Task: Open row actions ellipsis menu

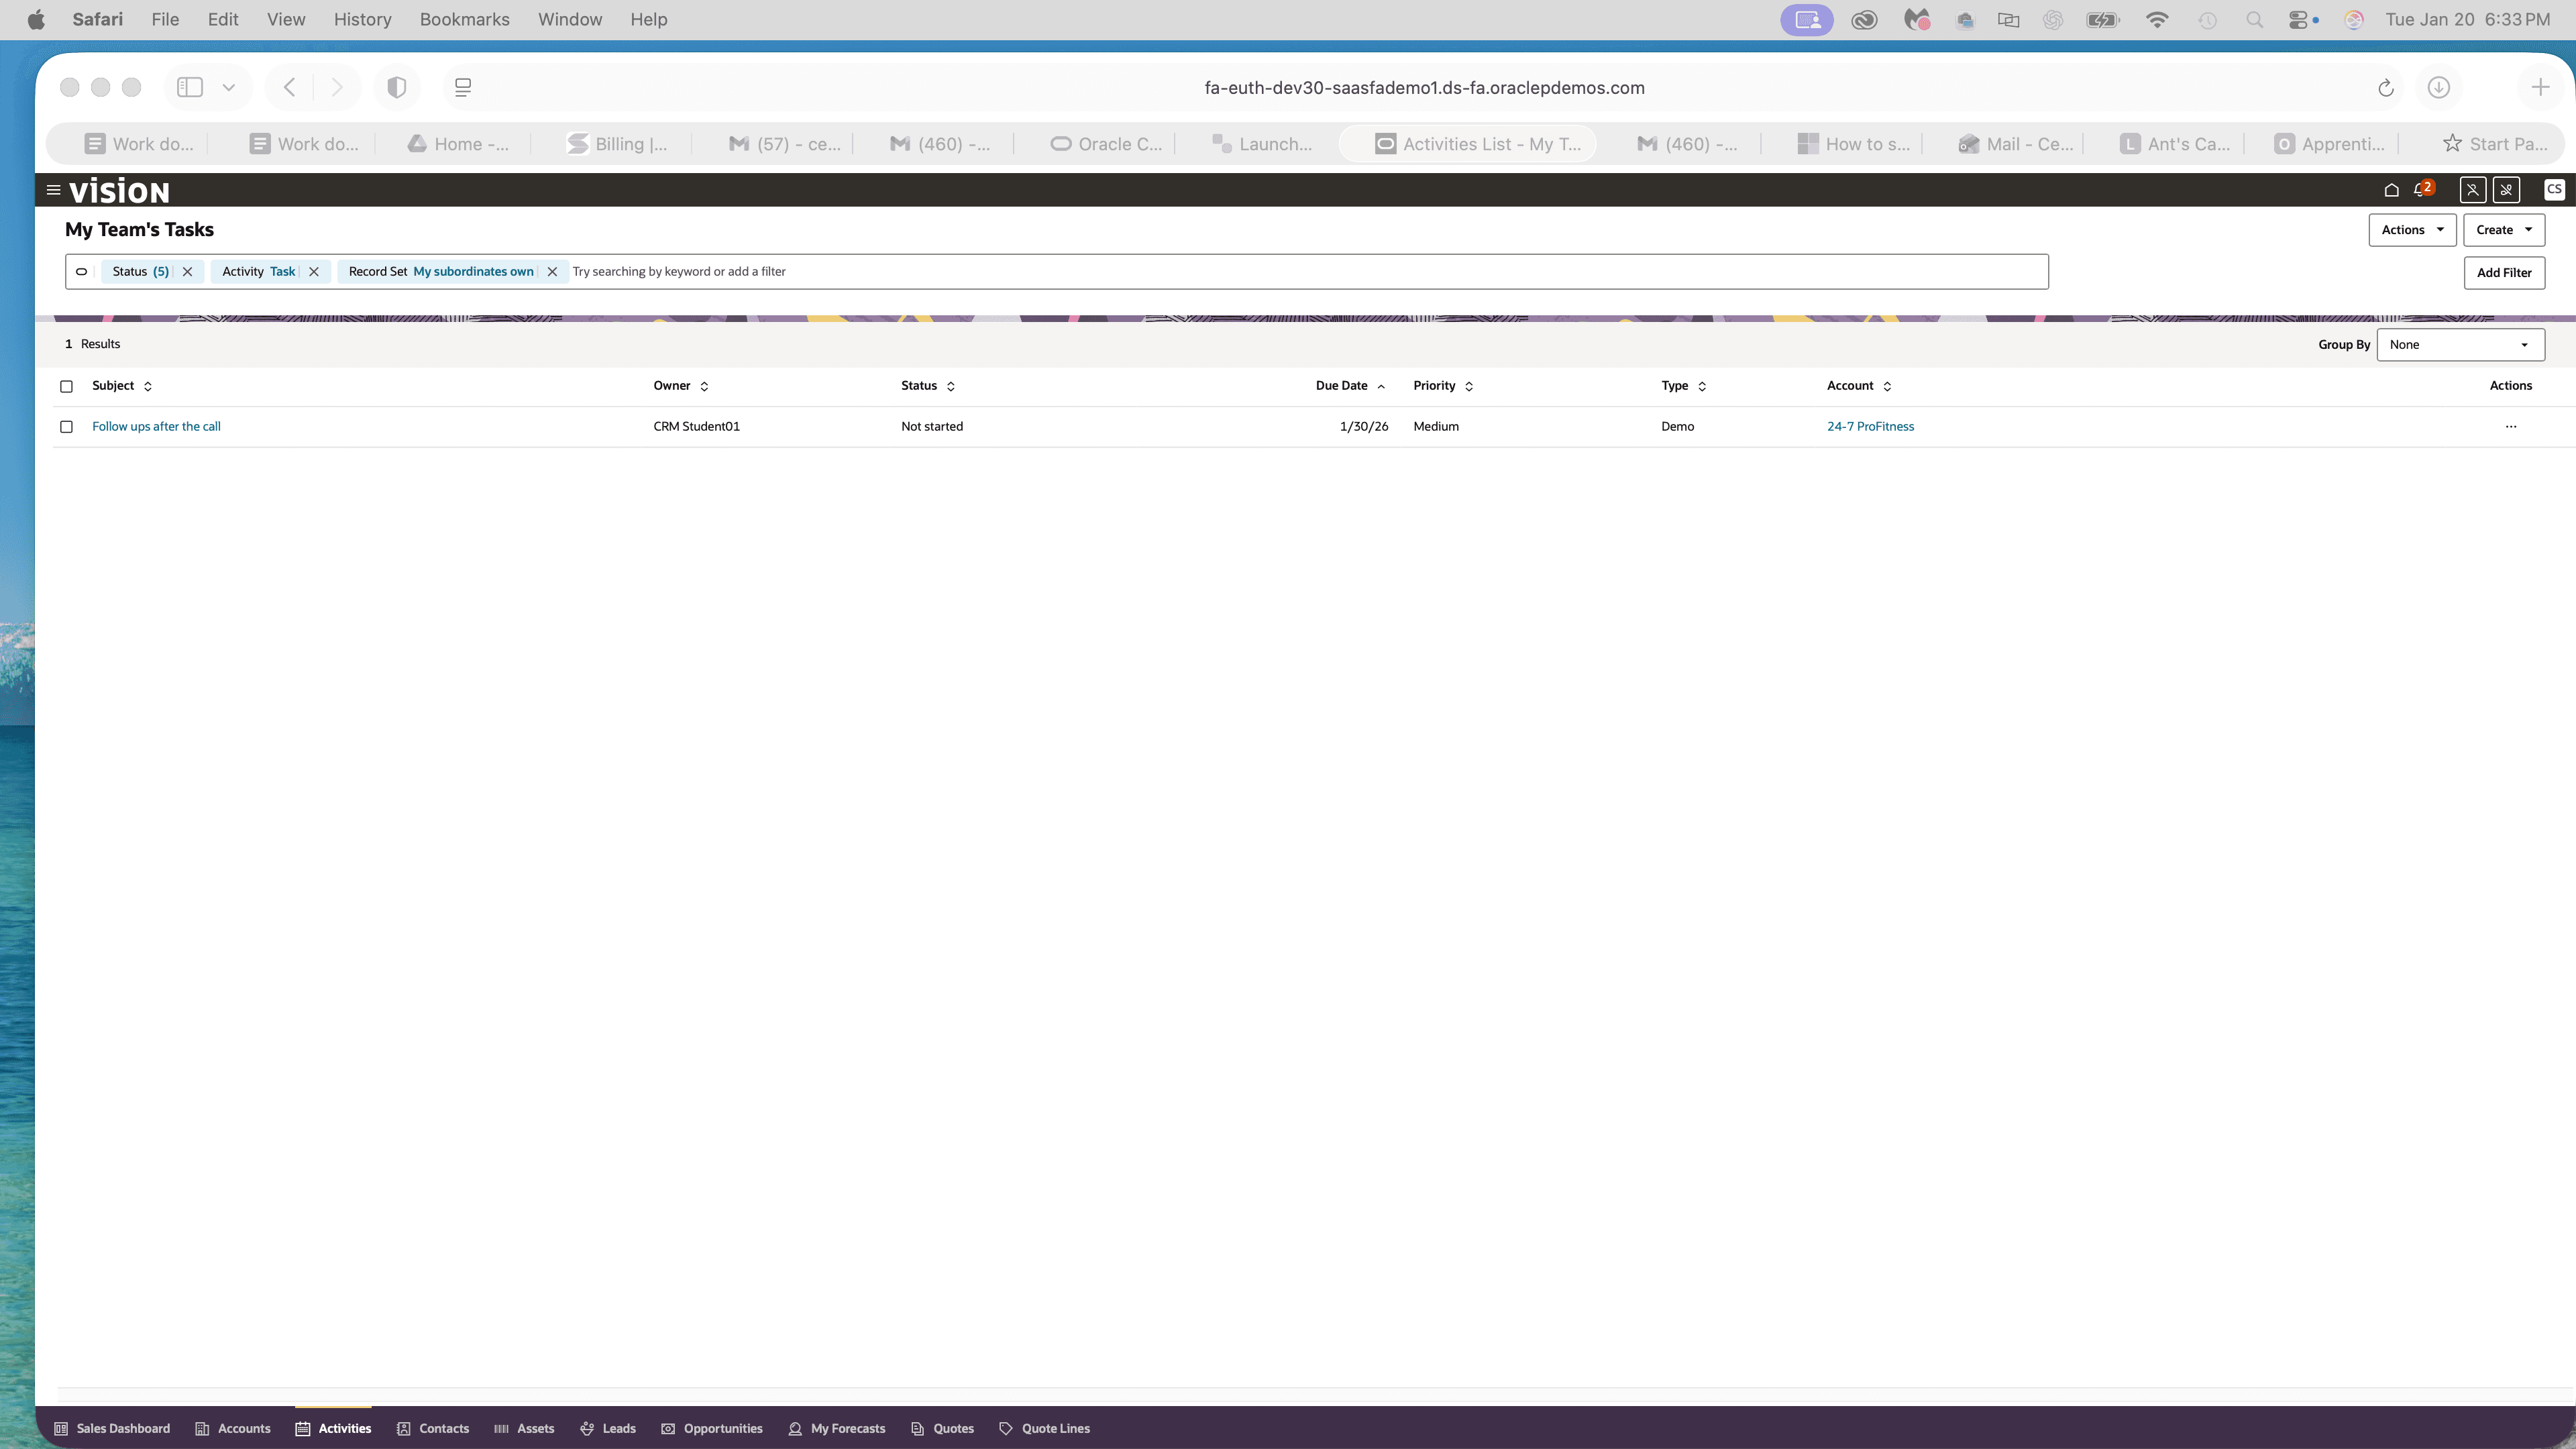Action: tap(2510, 427)
